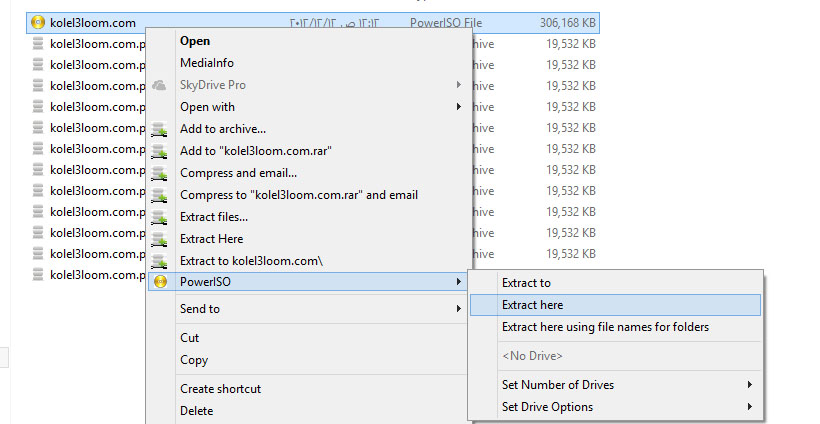The width and height of the screenshot is (820, 424).
Task: Click the WinRAR icon beside Add to archive...
Action: 159,129
